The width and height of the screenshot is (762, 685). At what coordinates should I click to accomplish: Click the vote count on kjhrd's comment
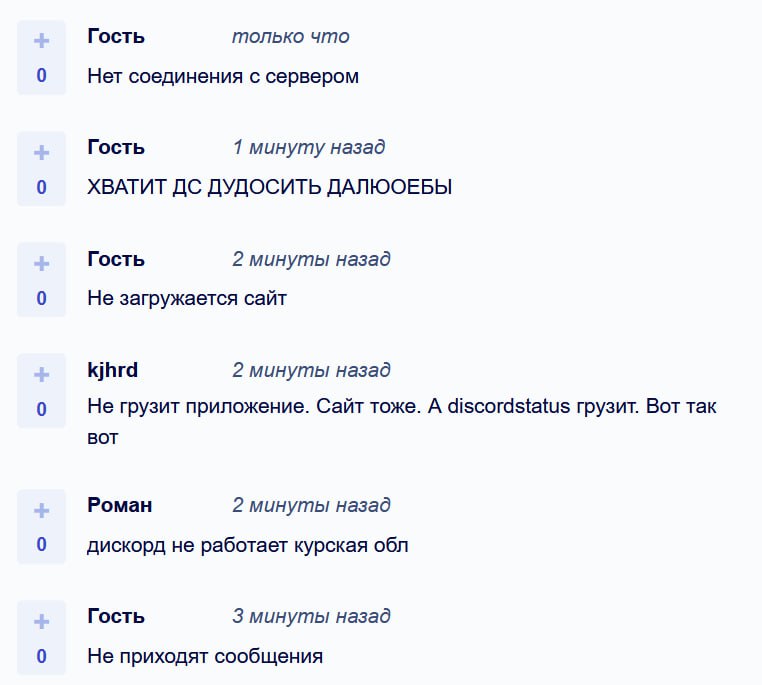[x=41, y=409]
